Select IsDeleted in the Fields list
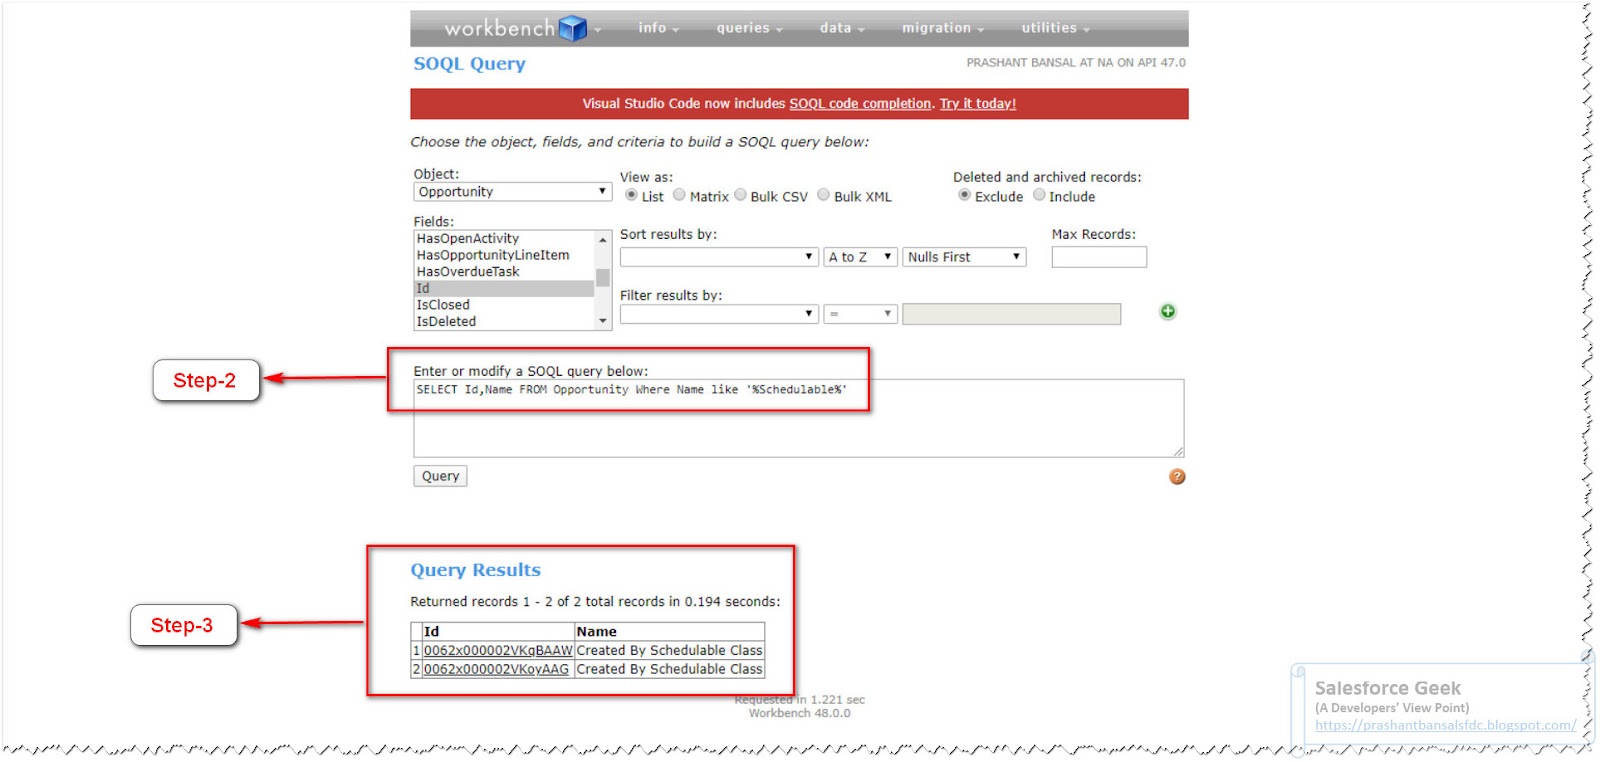Viewport: 1600px width, 762px height. point(504,321)
